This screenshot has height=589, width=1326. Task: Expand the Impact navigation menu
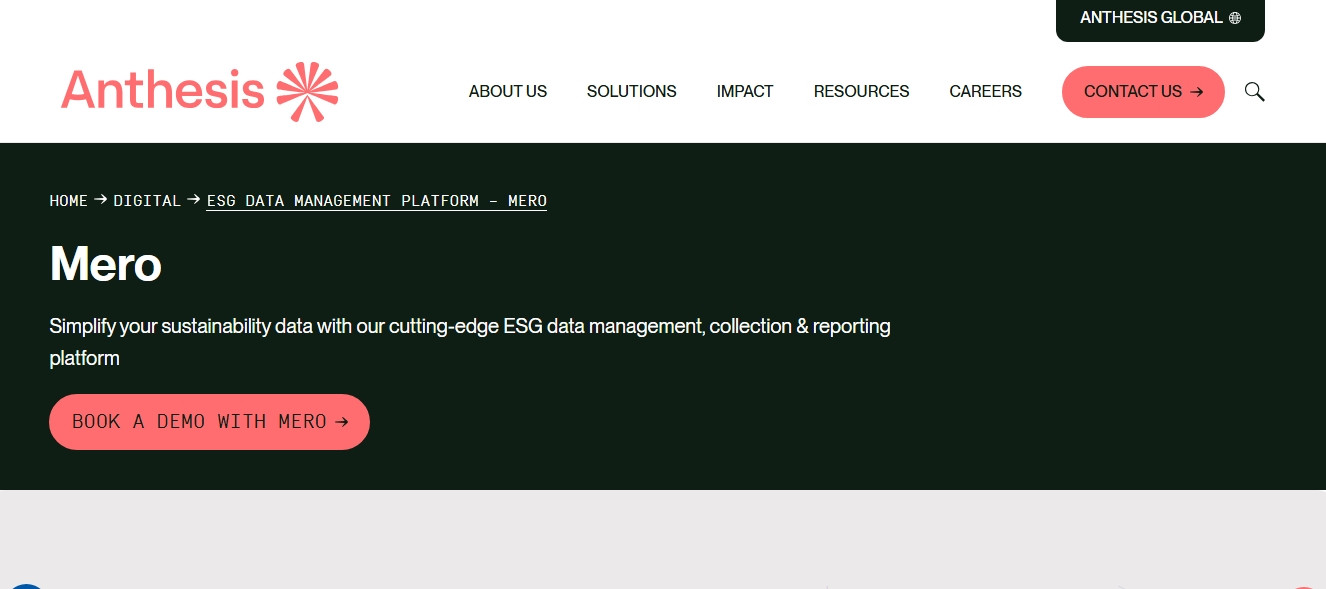[x=744, y=91]
